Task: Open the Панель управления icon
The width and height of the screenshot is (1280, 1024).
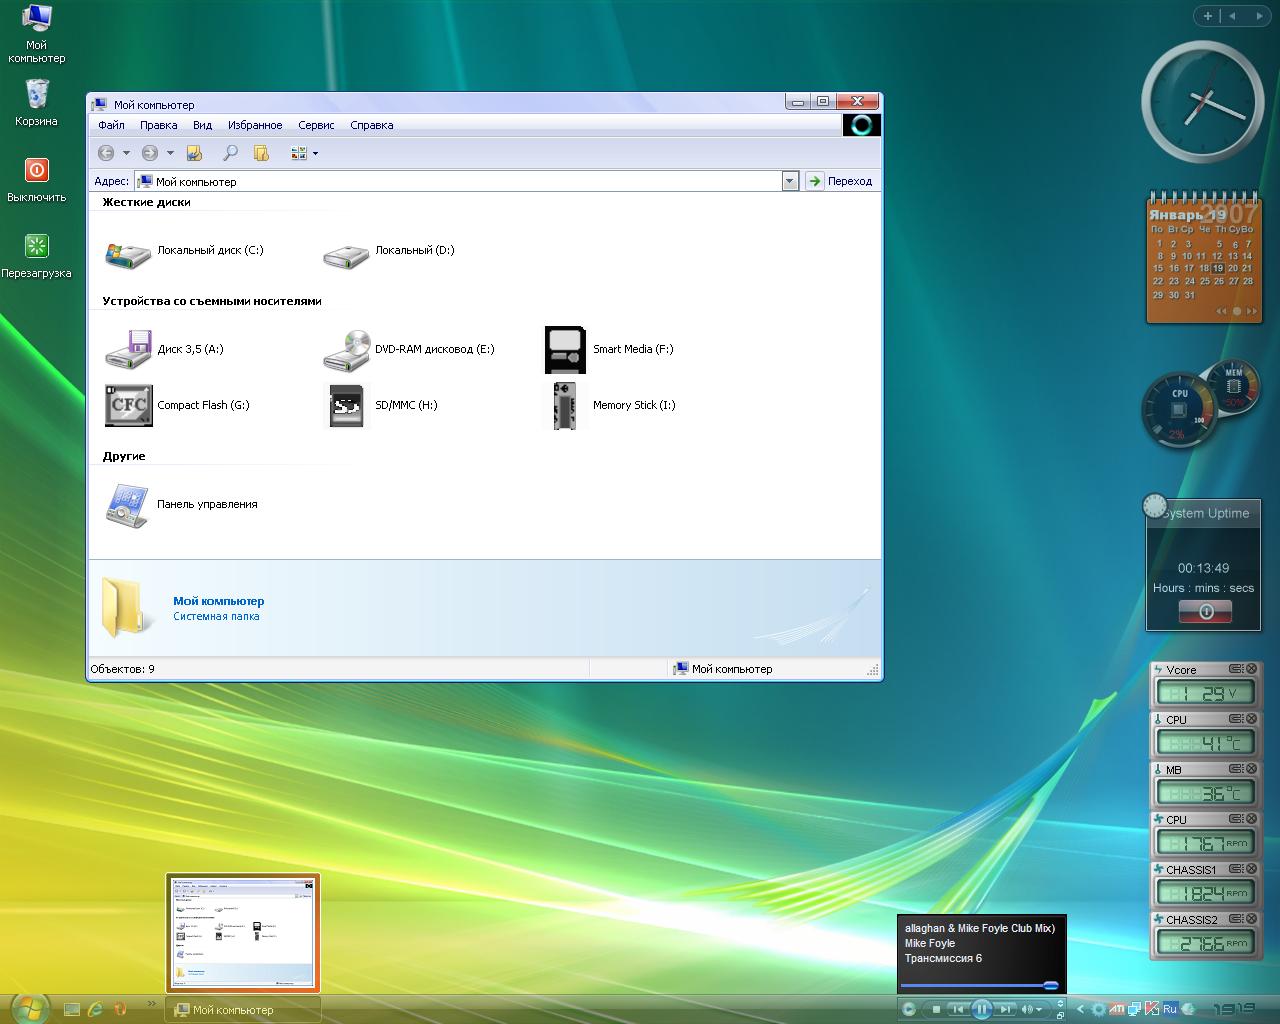Action: coord(128,505)
